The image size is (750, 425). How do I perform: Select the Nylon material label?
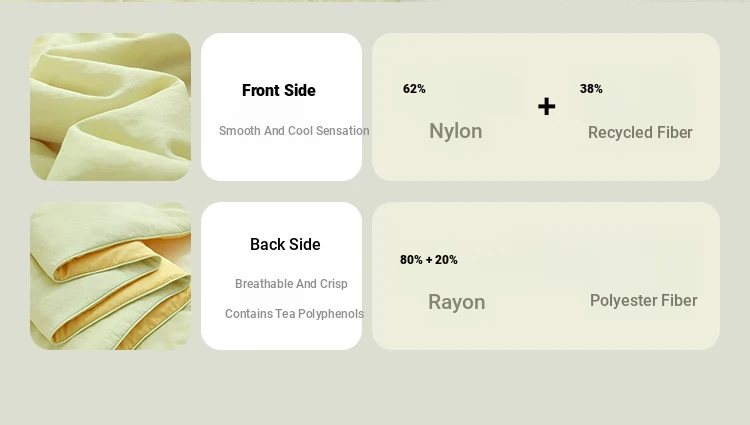tap(455, 131)
